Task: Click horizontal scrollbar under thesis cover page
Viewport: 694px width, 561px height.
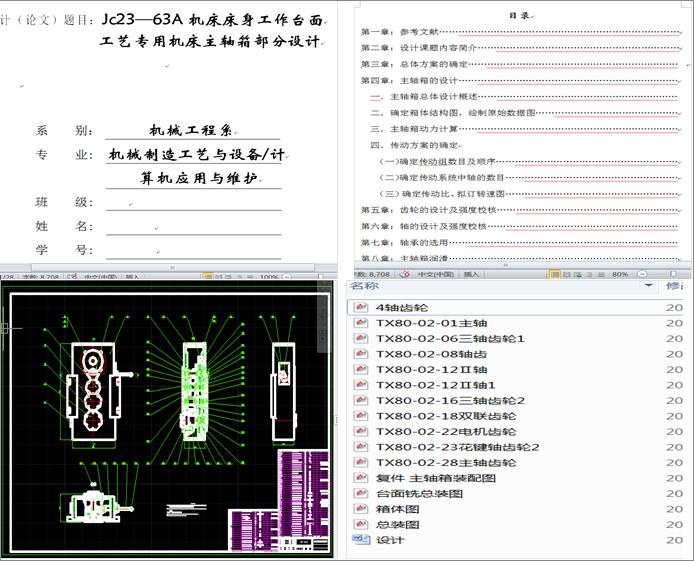Action: (x=173, y=267)
